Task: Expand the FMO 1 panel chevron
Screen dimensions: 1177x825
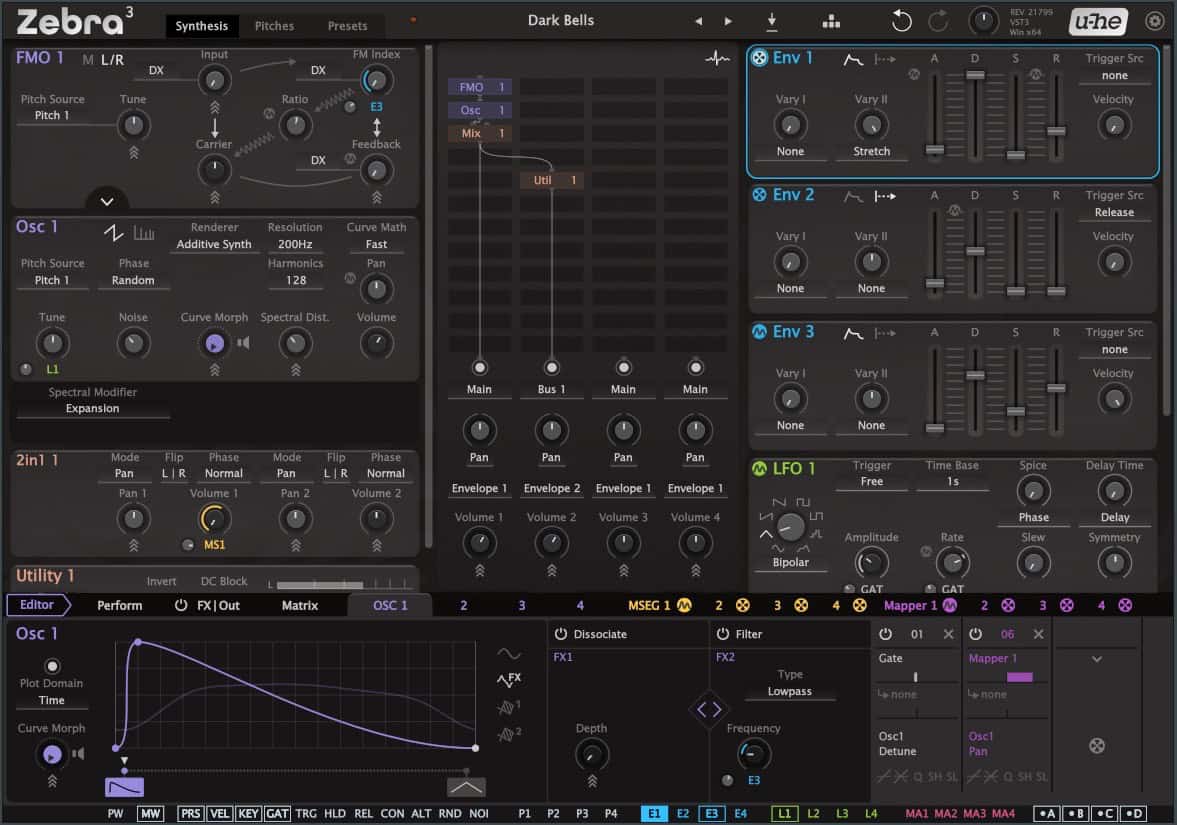Action: click(107, 201)
